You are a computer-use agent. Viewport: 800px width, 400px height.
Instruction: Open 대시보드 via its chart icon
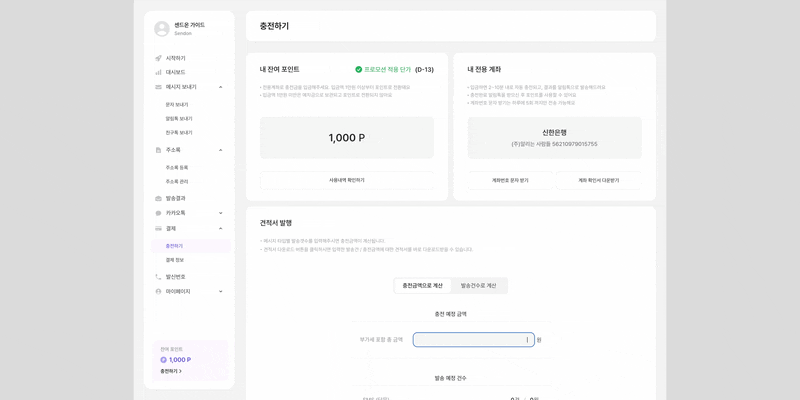158,72
